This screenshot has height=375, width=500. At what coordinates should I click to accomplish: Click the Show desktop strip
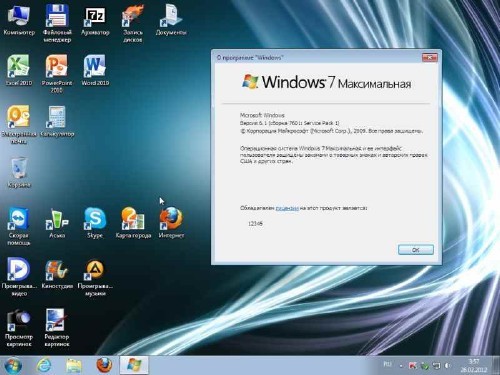(495, 365)
